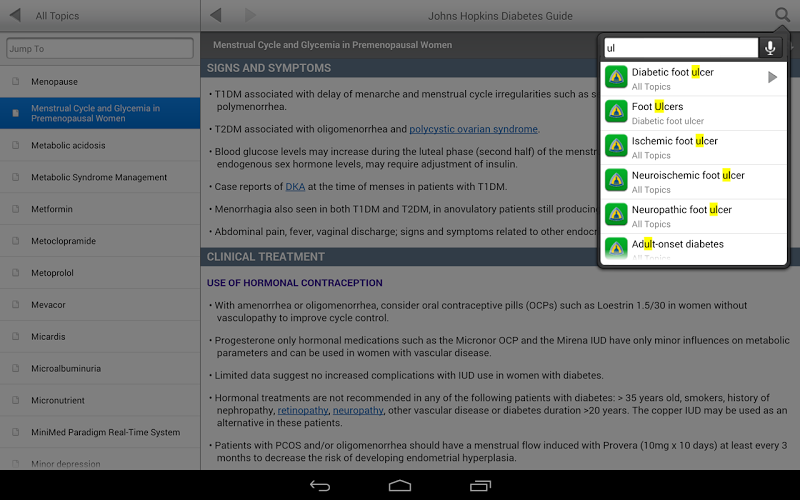The width and height of the screenshot is (800, 500).
Task: Choose the Diabetic foot ulcer search result
Action: [x=694, y=78]
